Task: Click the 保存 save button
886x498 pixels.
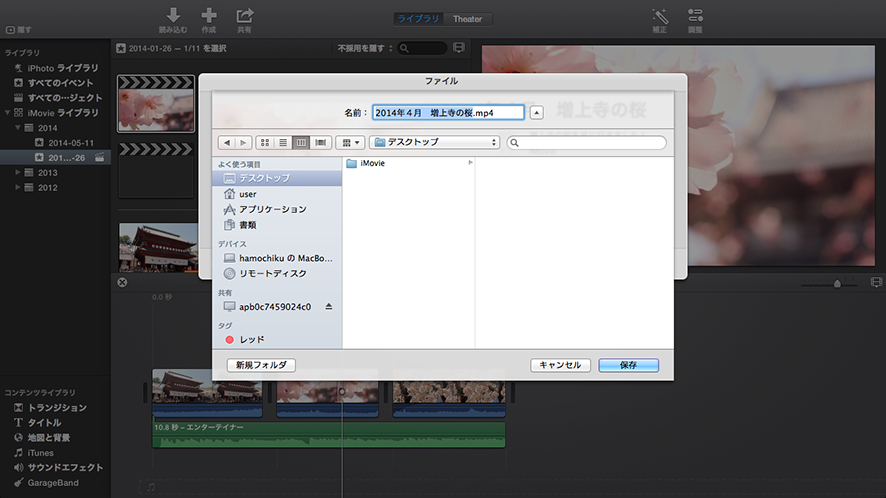Action: [x=628, y=365]
